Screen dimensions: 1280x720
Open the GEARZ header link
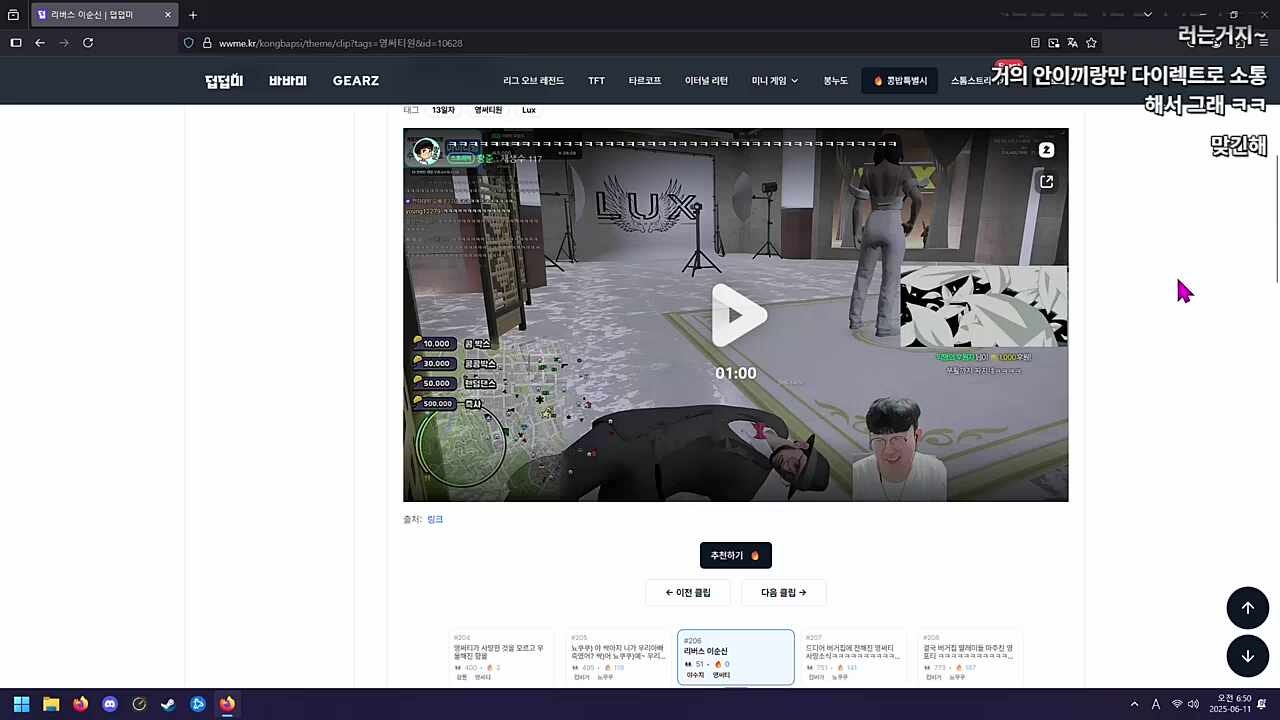(x=356, y=81)
